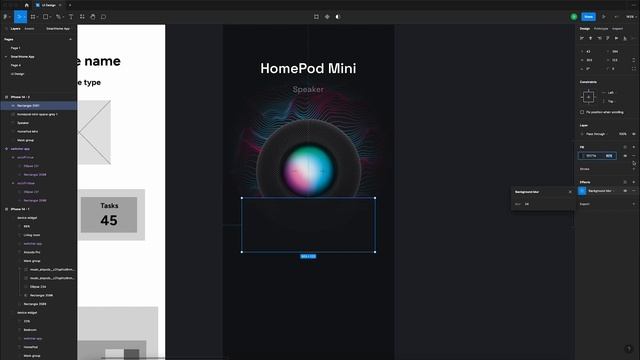The height and width of the screenshot is (360, 640).
Task: Click the layer opacity 100% field
Action: click(x=622, y=134)
